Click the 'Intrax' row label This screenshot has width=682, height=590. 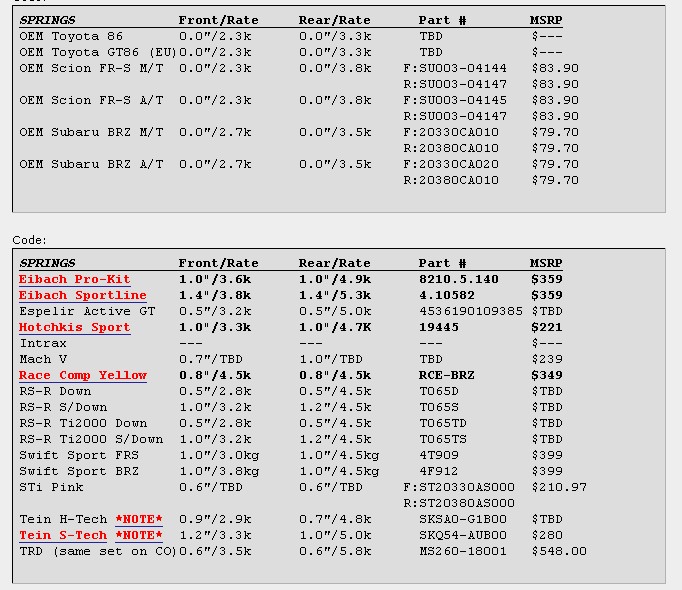click(43, 344)
